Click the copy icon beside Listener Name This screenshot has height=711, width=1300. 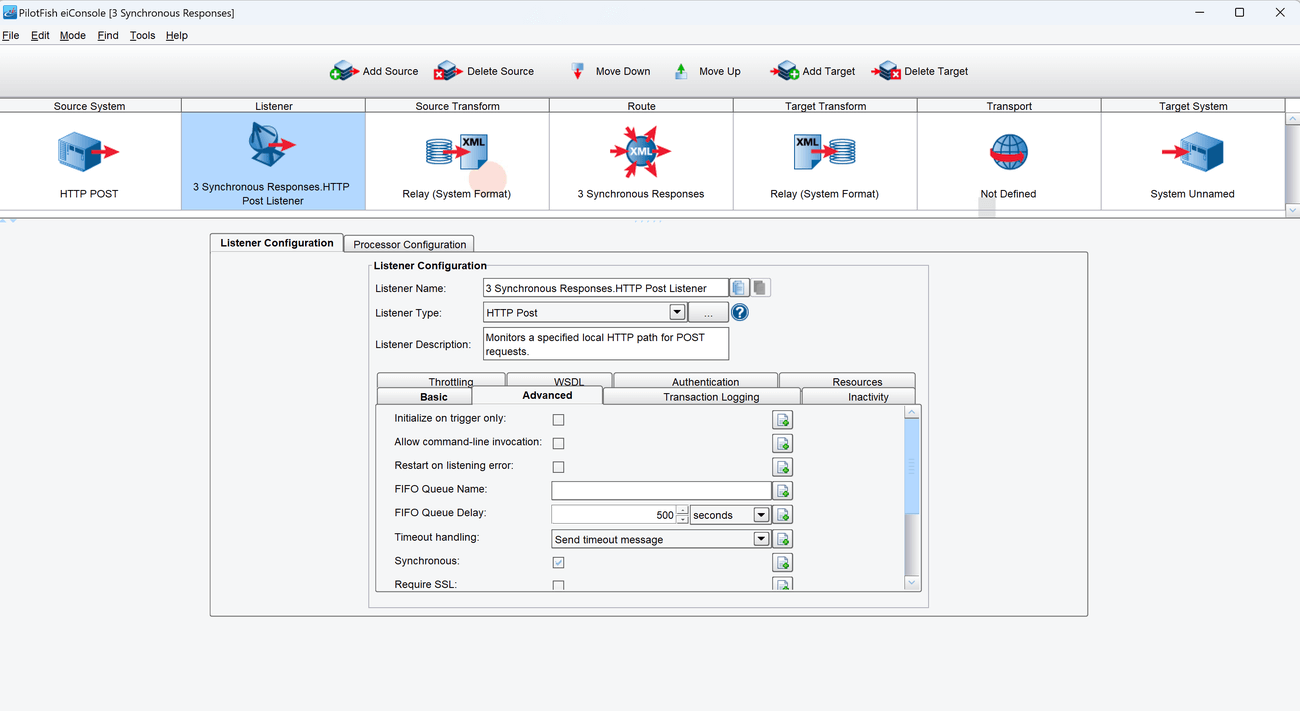click(x=739, y=288)
